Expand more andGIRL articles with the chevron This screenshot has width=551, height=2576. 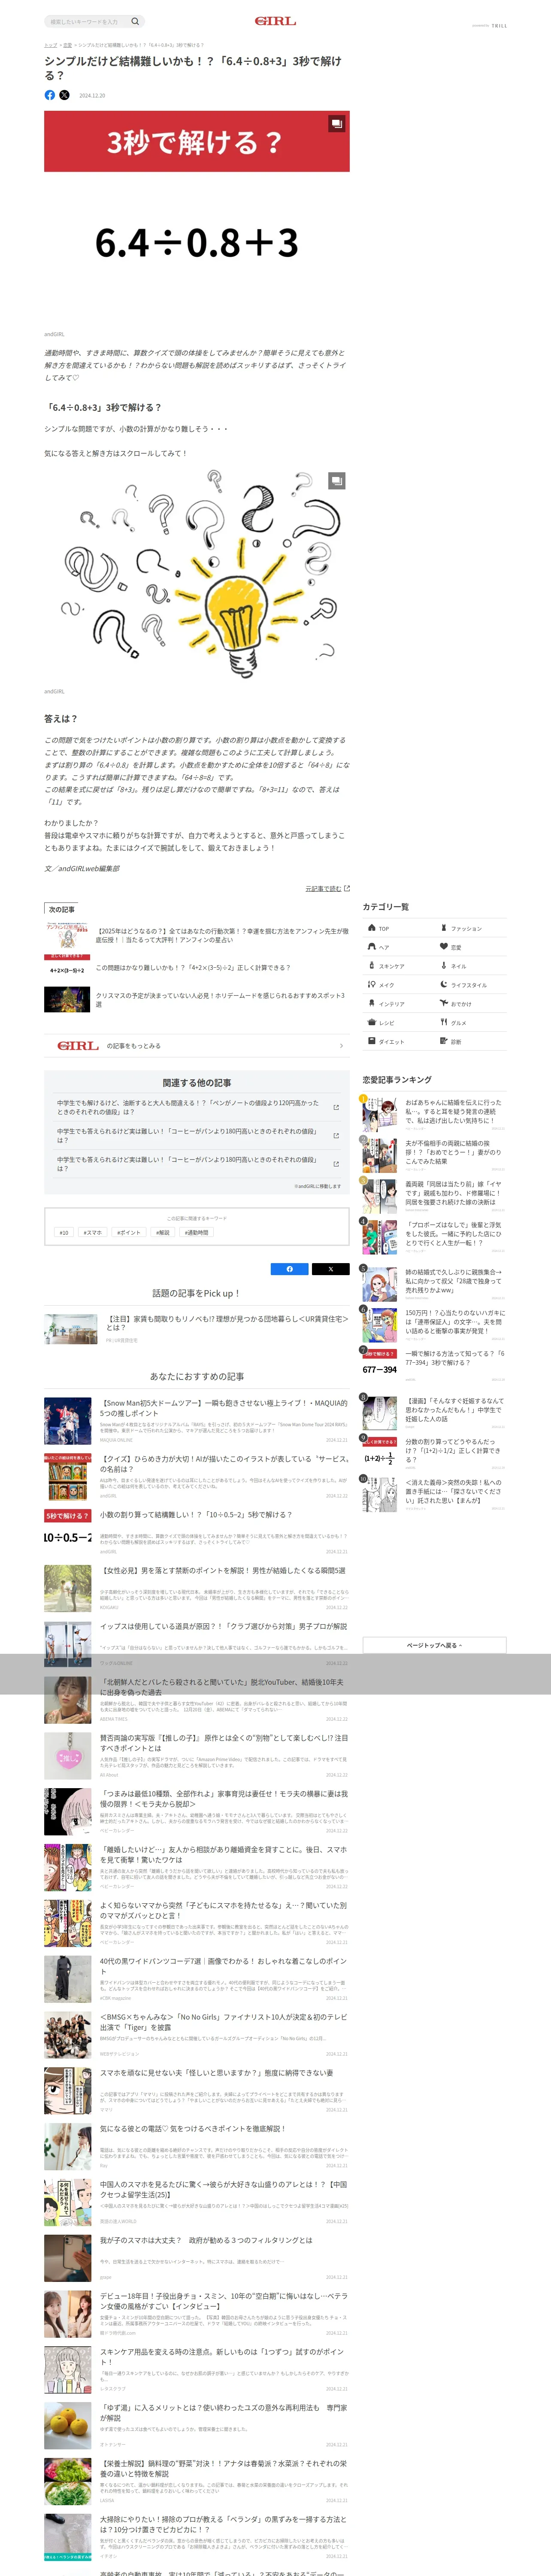pyautogui.click(x=341, y=1046)
